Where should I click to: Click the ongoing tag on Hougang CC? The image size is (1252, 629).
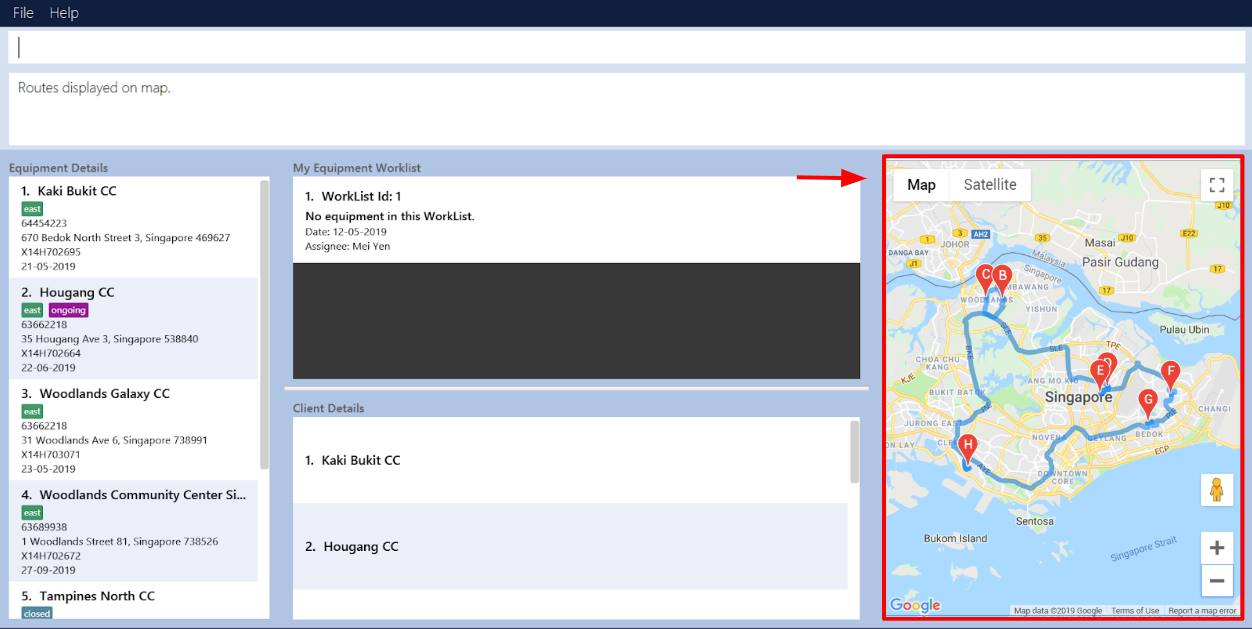pos(68,310)
